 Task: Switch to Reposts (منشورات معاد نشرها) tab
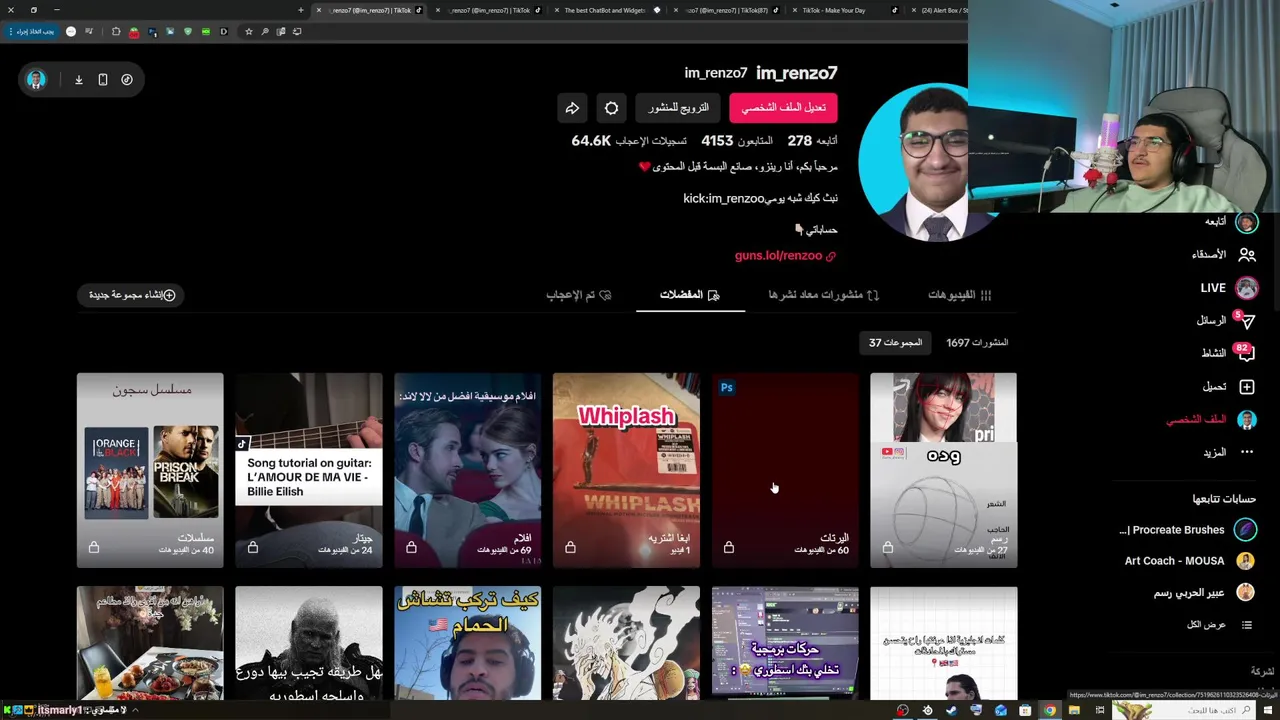click(x=824, y=295)
